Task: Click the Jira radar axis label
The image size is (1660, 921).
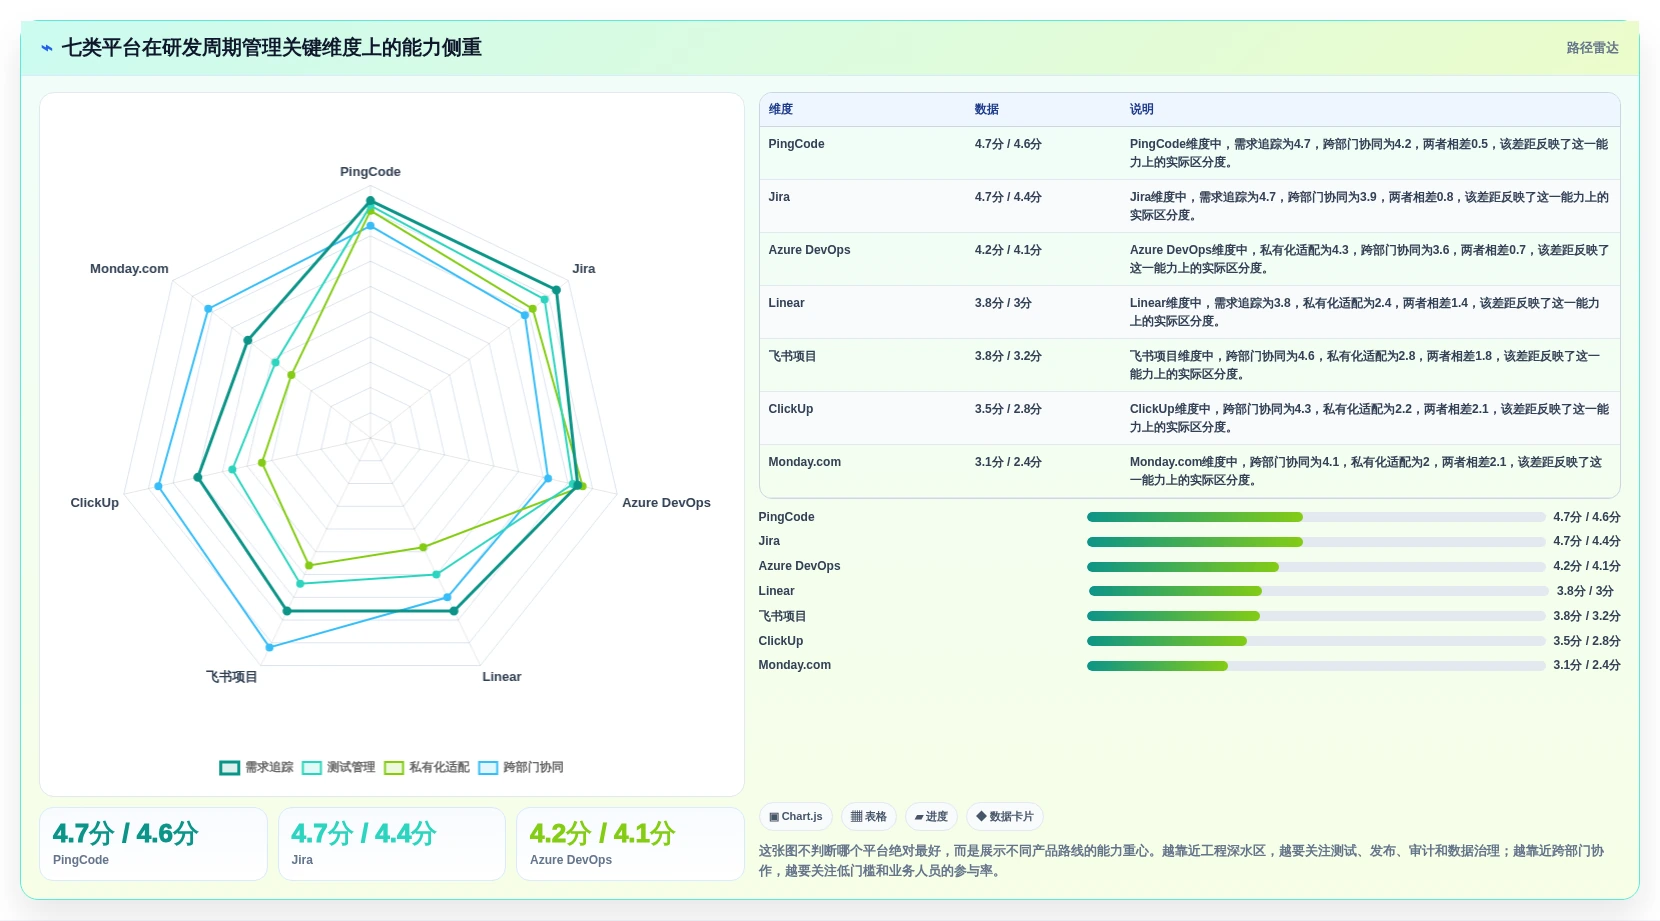Action: [584, 269]
